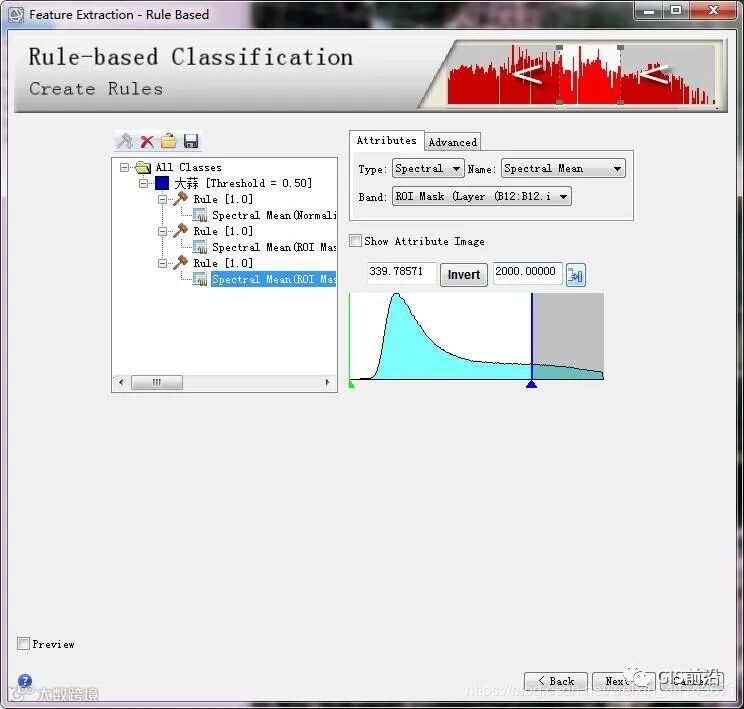Viewport: 744px width, 709px height.
Task: Click the Invert button
Action: point(464,275)
